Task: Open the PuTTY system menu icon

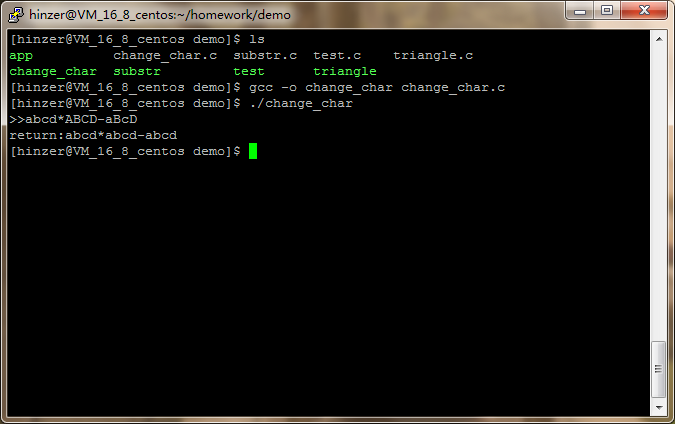Action: 16,15
